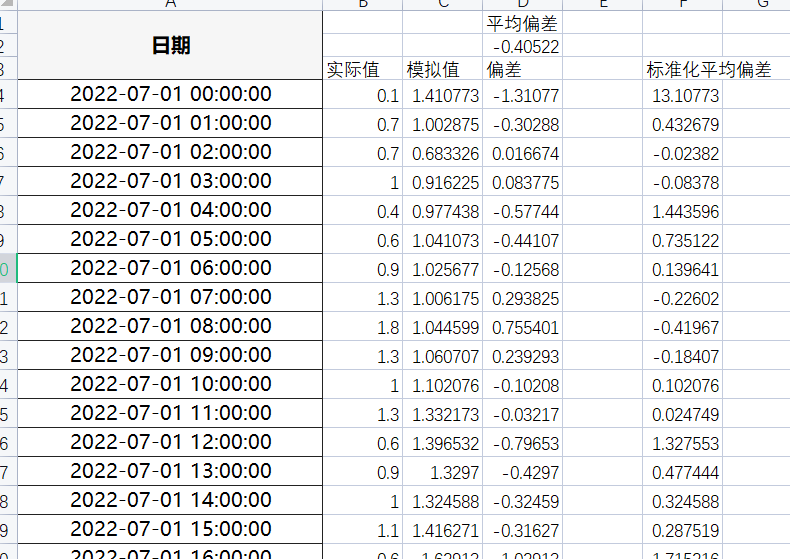Click the 平均偏差 label cell
Image resolution: width=790 pixels, height=559 pixels.
pos(522,24)
